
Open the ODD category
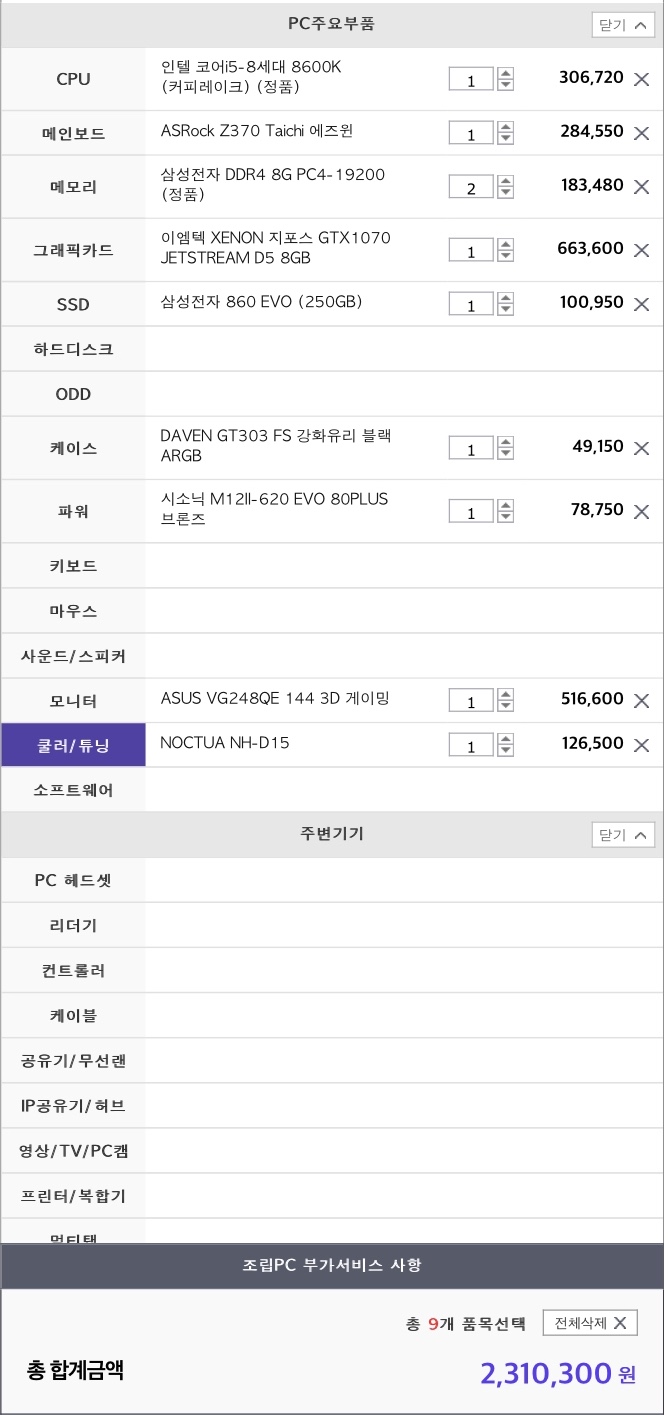[x=73, y=394]
